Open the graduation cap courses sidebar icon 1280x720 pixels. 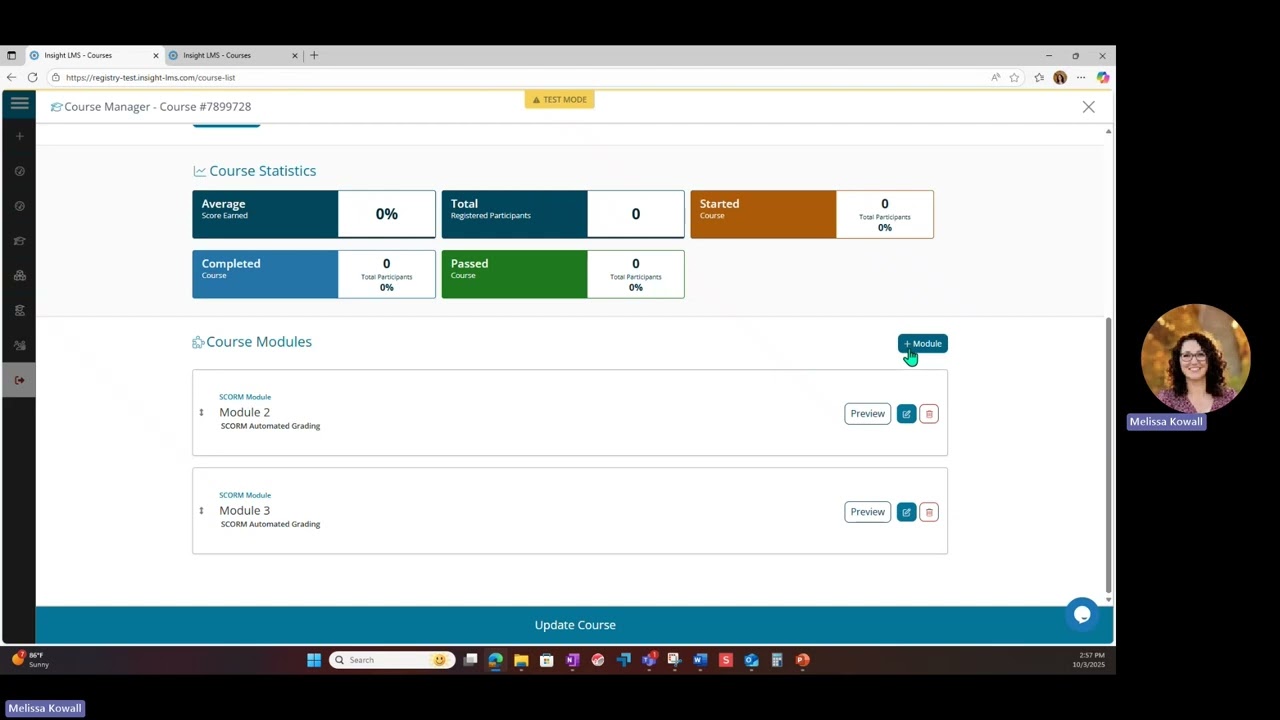coord(19,241)
